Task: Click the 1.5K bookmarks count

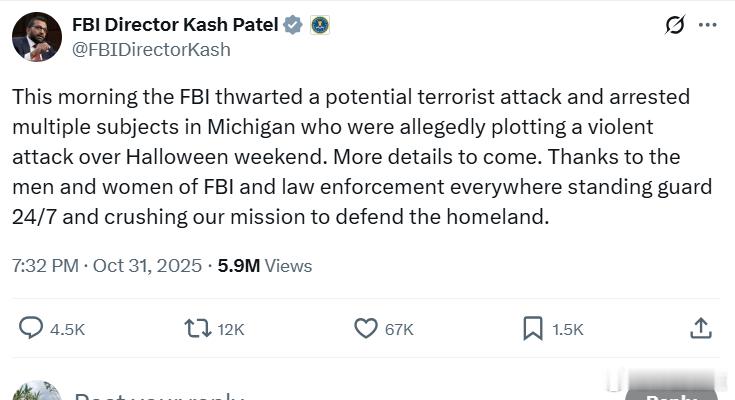Action: (568, 329)
